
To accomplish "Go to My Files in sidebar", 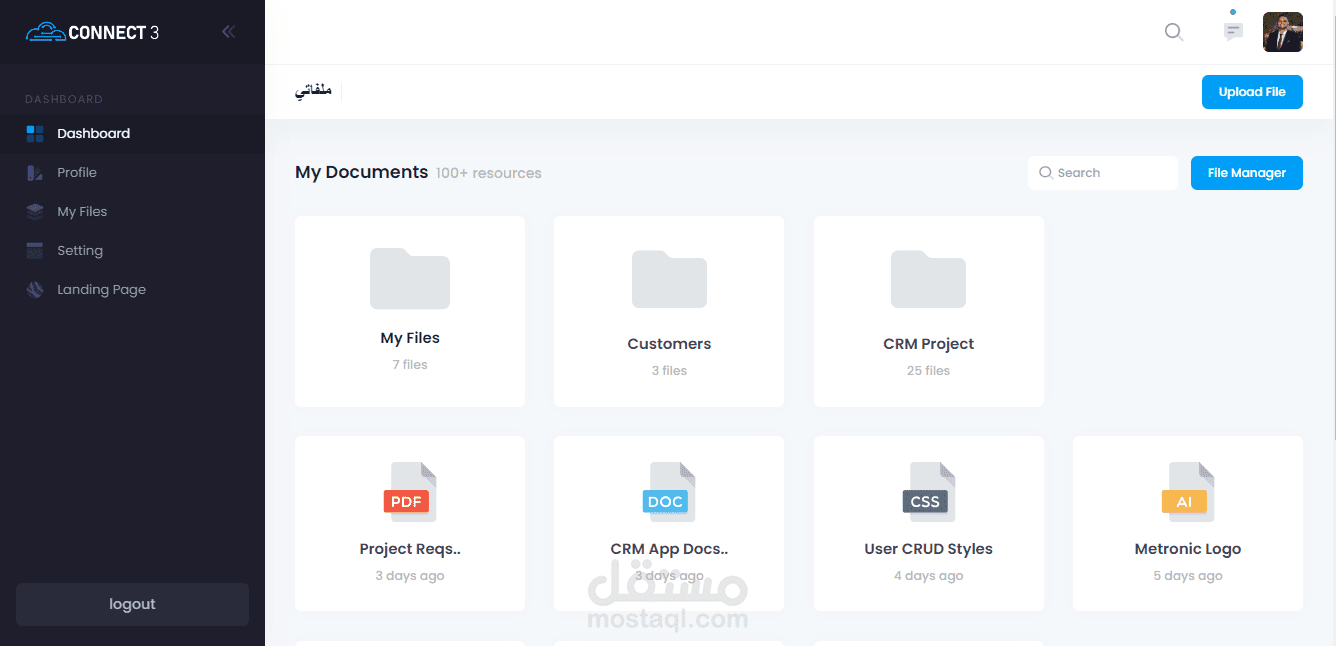I will [x=132, y=211].
